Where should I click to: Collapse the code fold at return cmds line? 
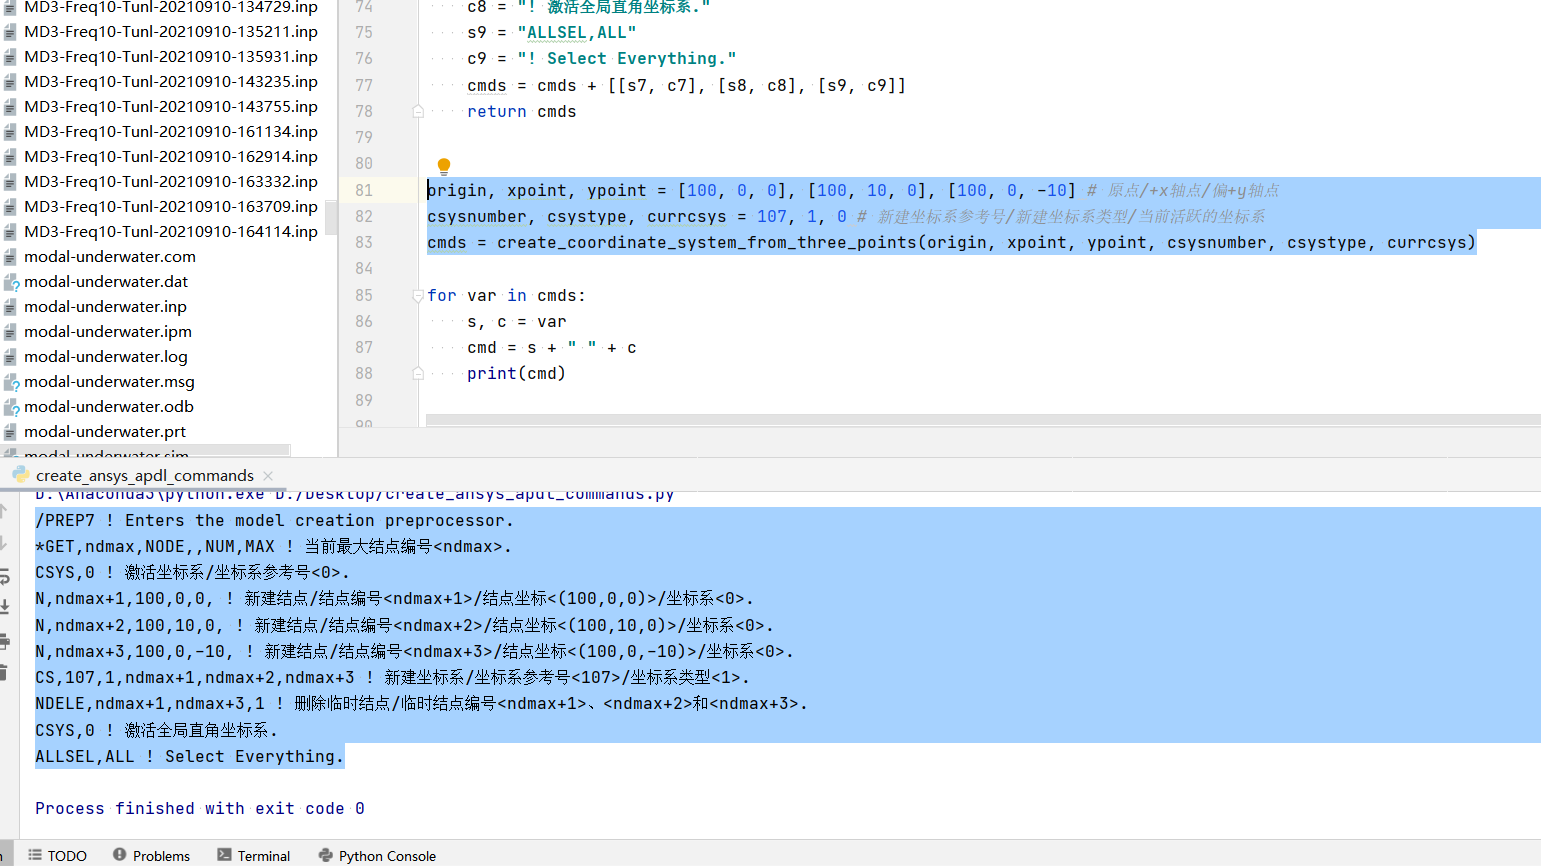point(417,111)
